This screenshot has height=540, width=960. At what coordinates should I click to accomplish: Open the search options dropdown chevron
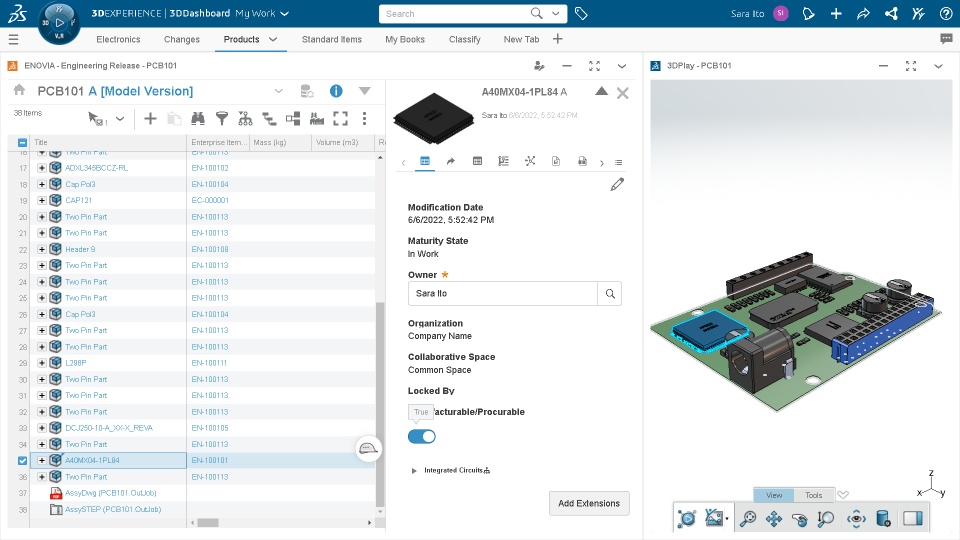(556, 13)
